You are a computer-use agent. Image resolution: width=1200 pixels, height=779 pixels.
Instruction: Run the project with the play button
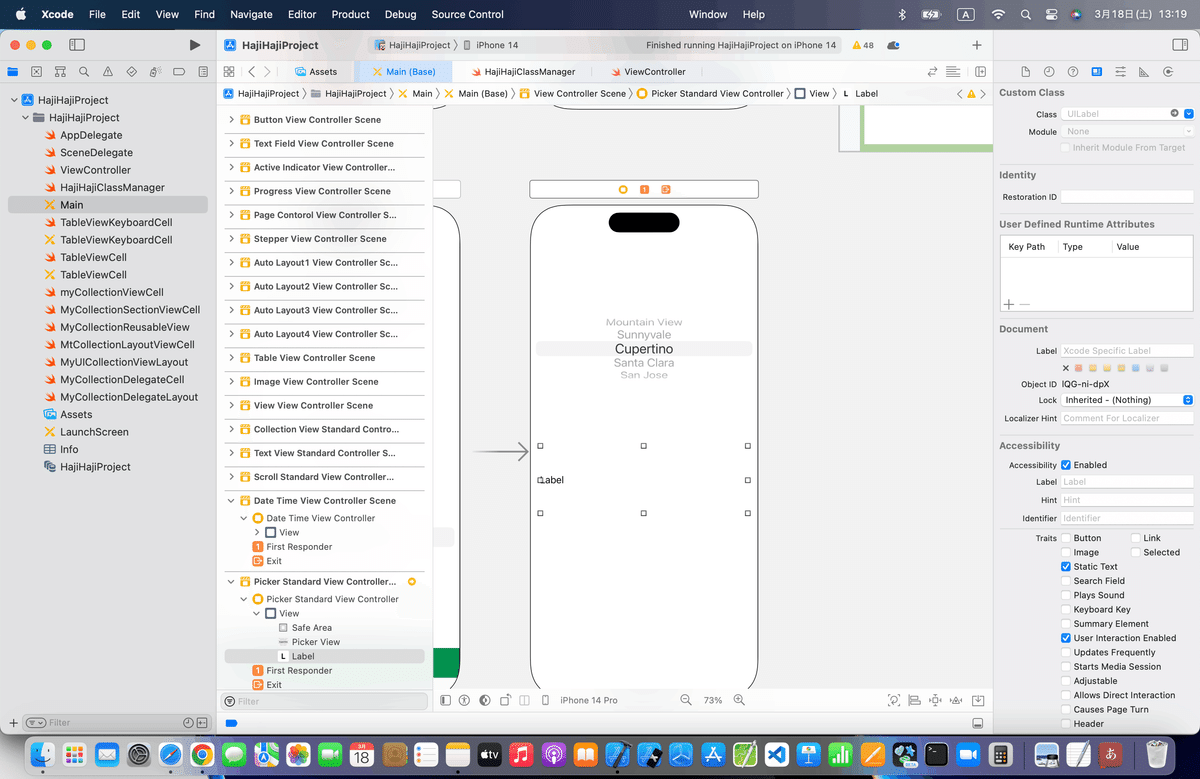click(x=194, y=45)
